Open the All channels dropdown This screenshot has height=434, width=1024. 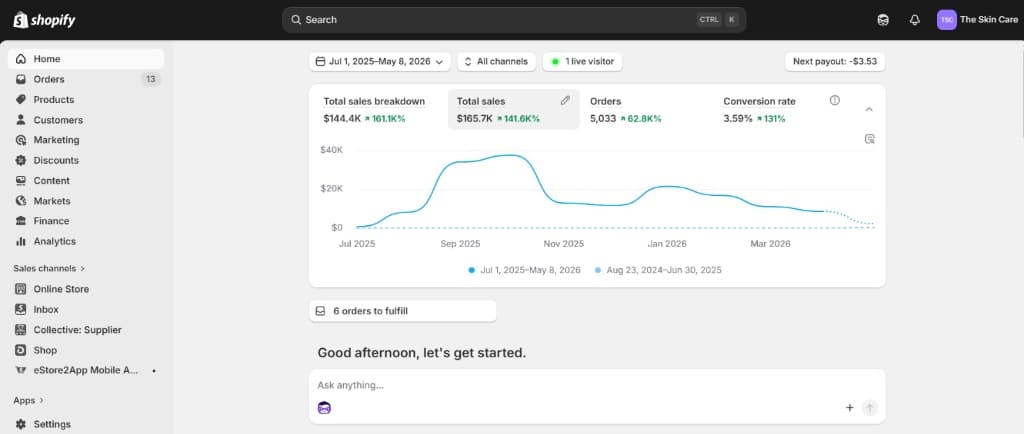tap(496, 61)
